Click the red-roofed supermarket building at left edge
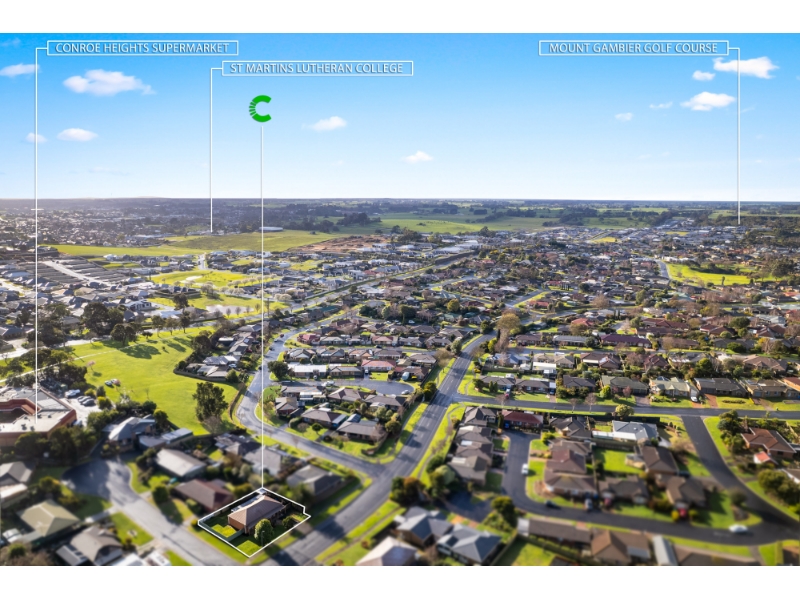Screen dimensions: 800x600 [30, 411]
